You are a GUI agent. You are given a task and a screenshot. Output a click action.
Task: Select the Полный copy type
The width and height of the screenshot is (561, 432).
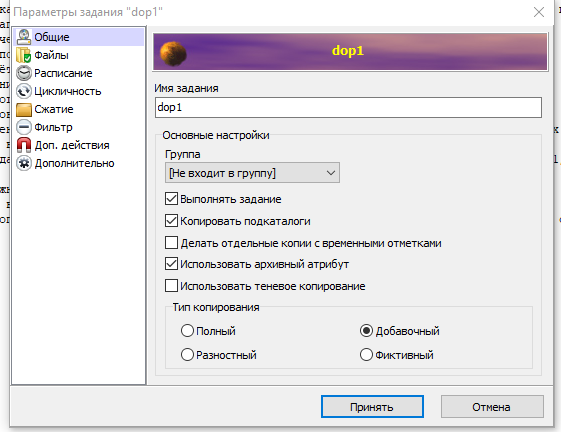pos(187,331)
